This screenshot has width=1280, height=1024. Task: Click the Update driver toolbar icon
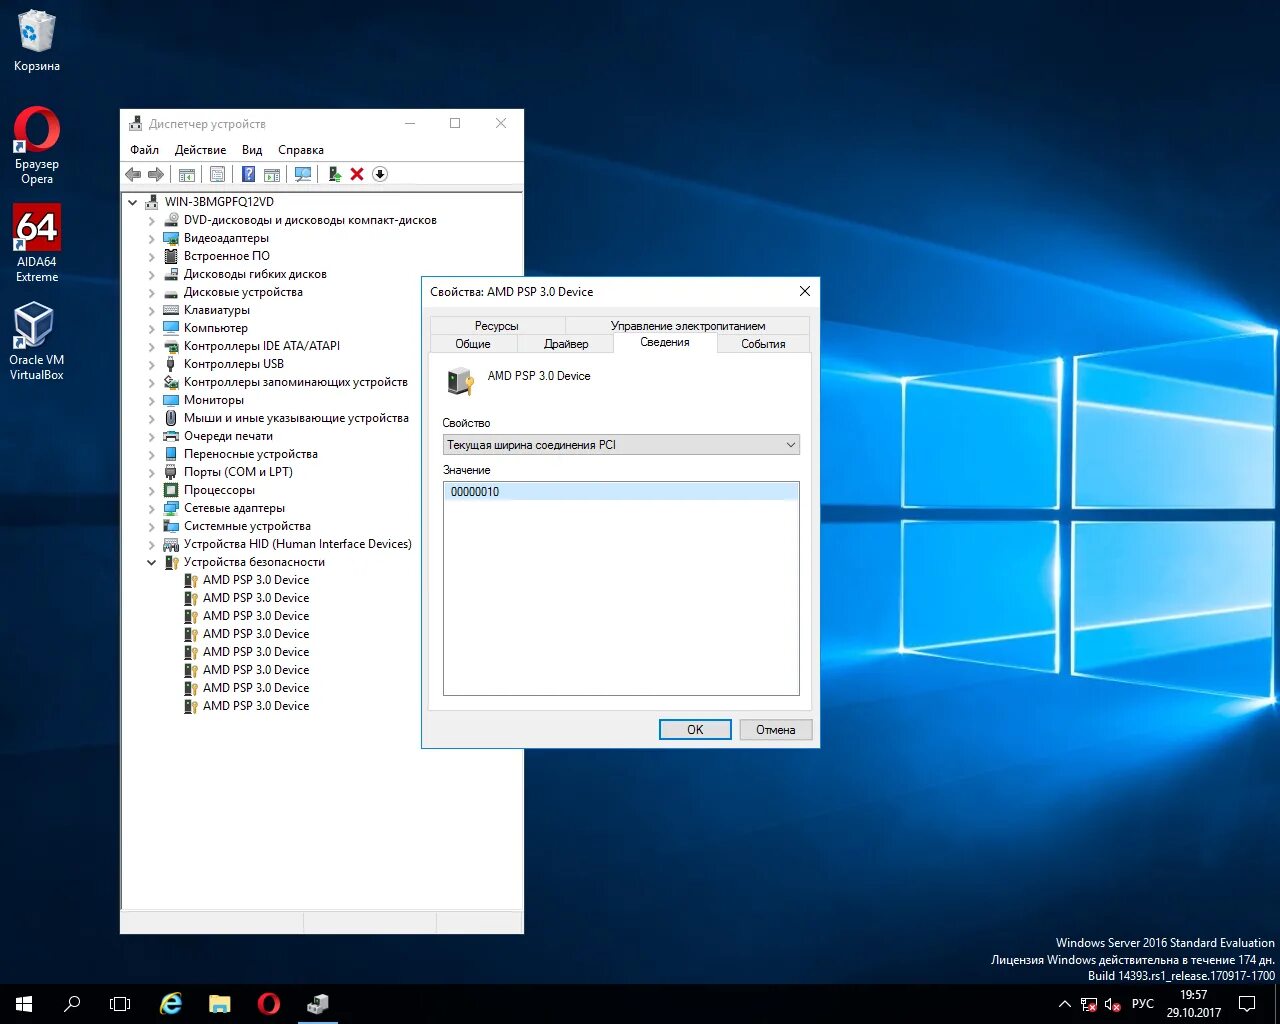coord(335,174)
